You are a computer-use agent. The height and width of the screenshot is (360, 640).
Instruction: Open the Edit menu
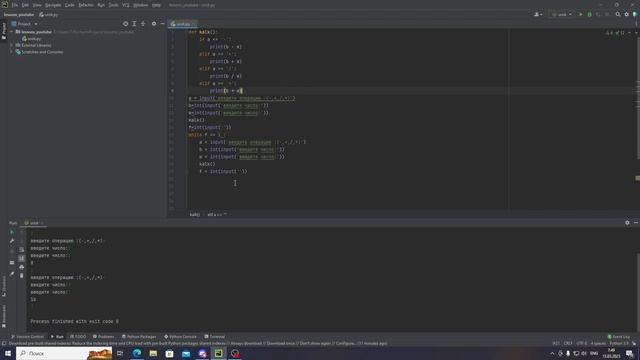pyautogui.click(x=25, y=5)
